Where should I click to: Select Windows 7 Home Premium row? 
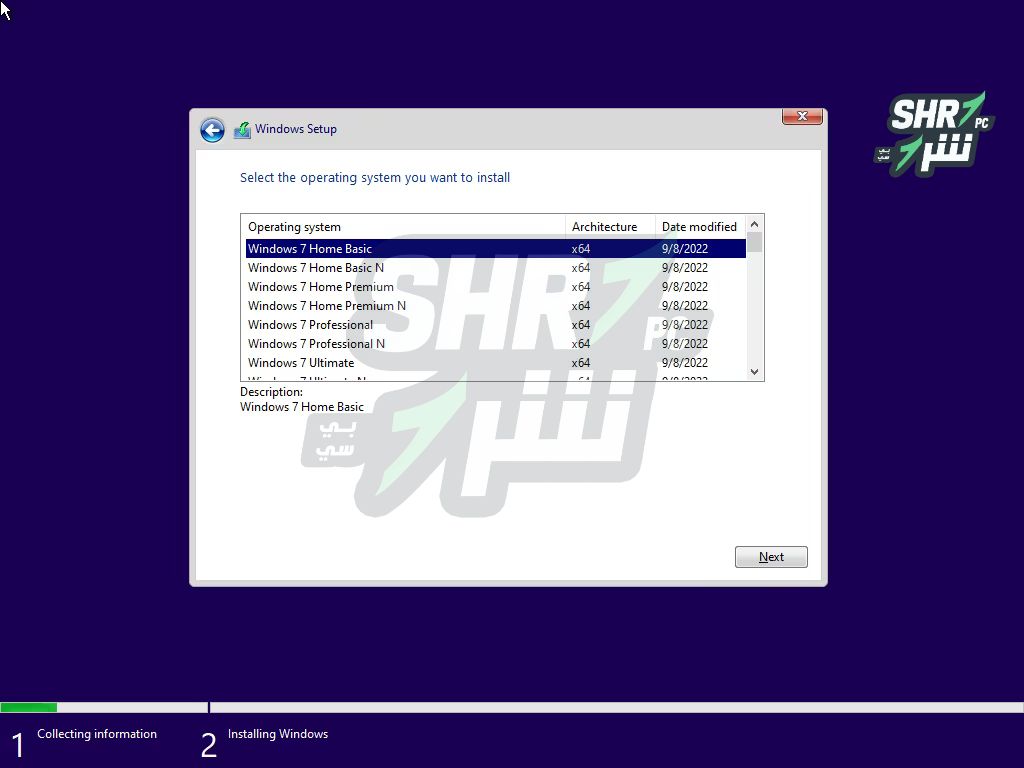point(496,287)
